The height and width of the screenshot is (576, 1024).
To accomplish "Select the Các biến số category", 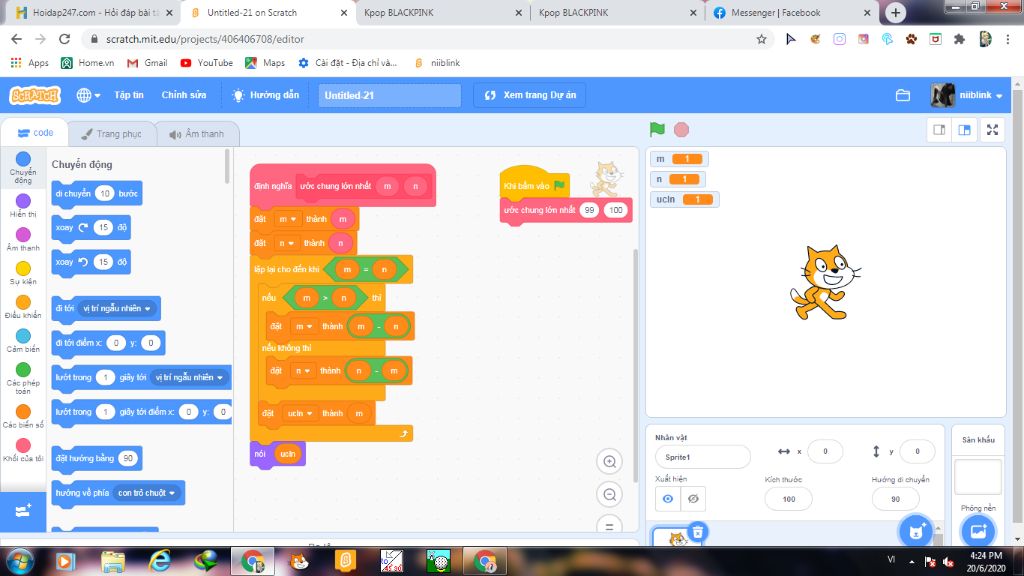I will tap(23, 417).
